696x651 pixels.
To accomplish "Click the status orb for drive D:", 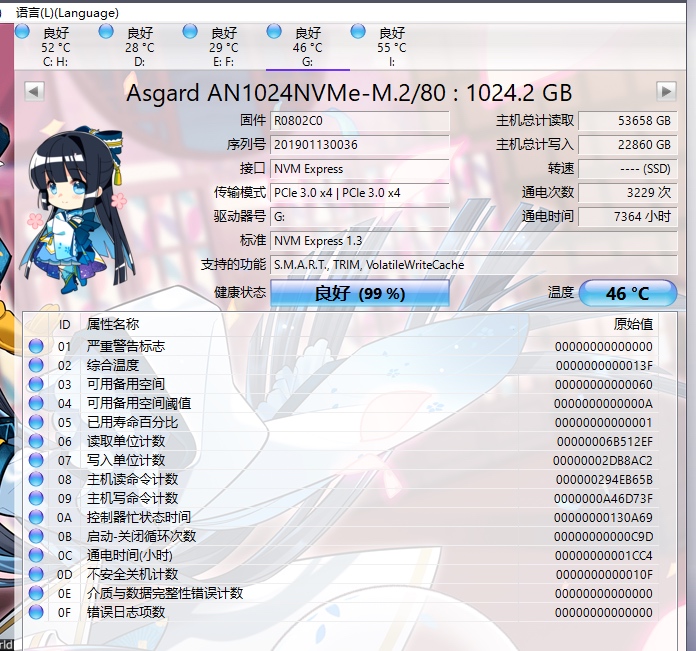I will (x=106, y=32).
